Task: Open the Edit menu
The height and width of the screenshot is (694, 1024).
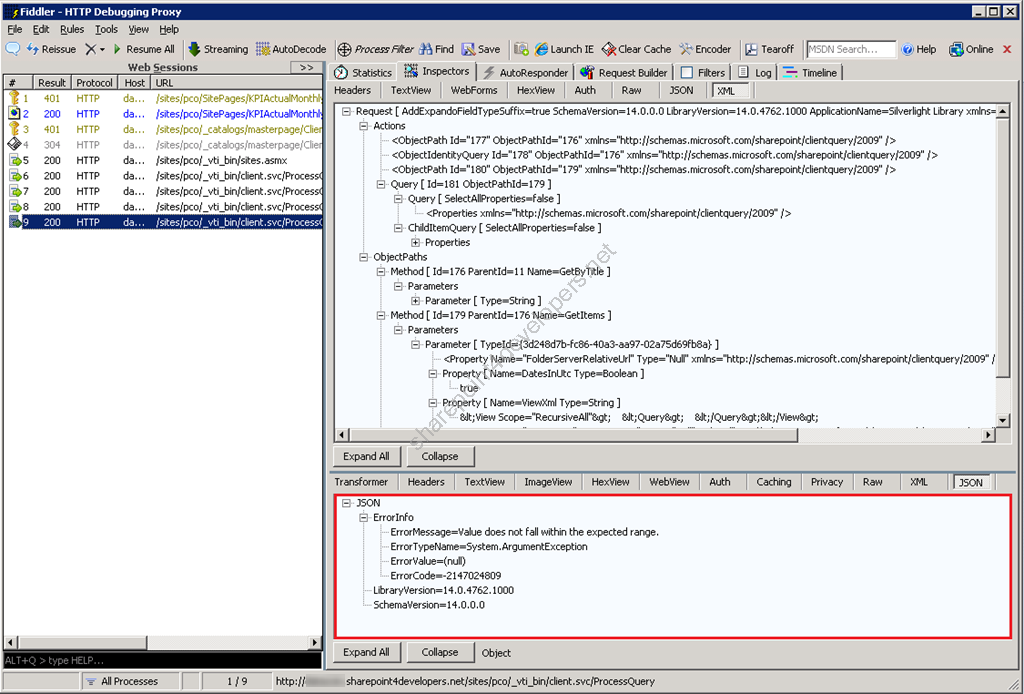Action: (40, 29)
